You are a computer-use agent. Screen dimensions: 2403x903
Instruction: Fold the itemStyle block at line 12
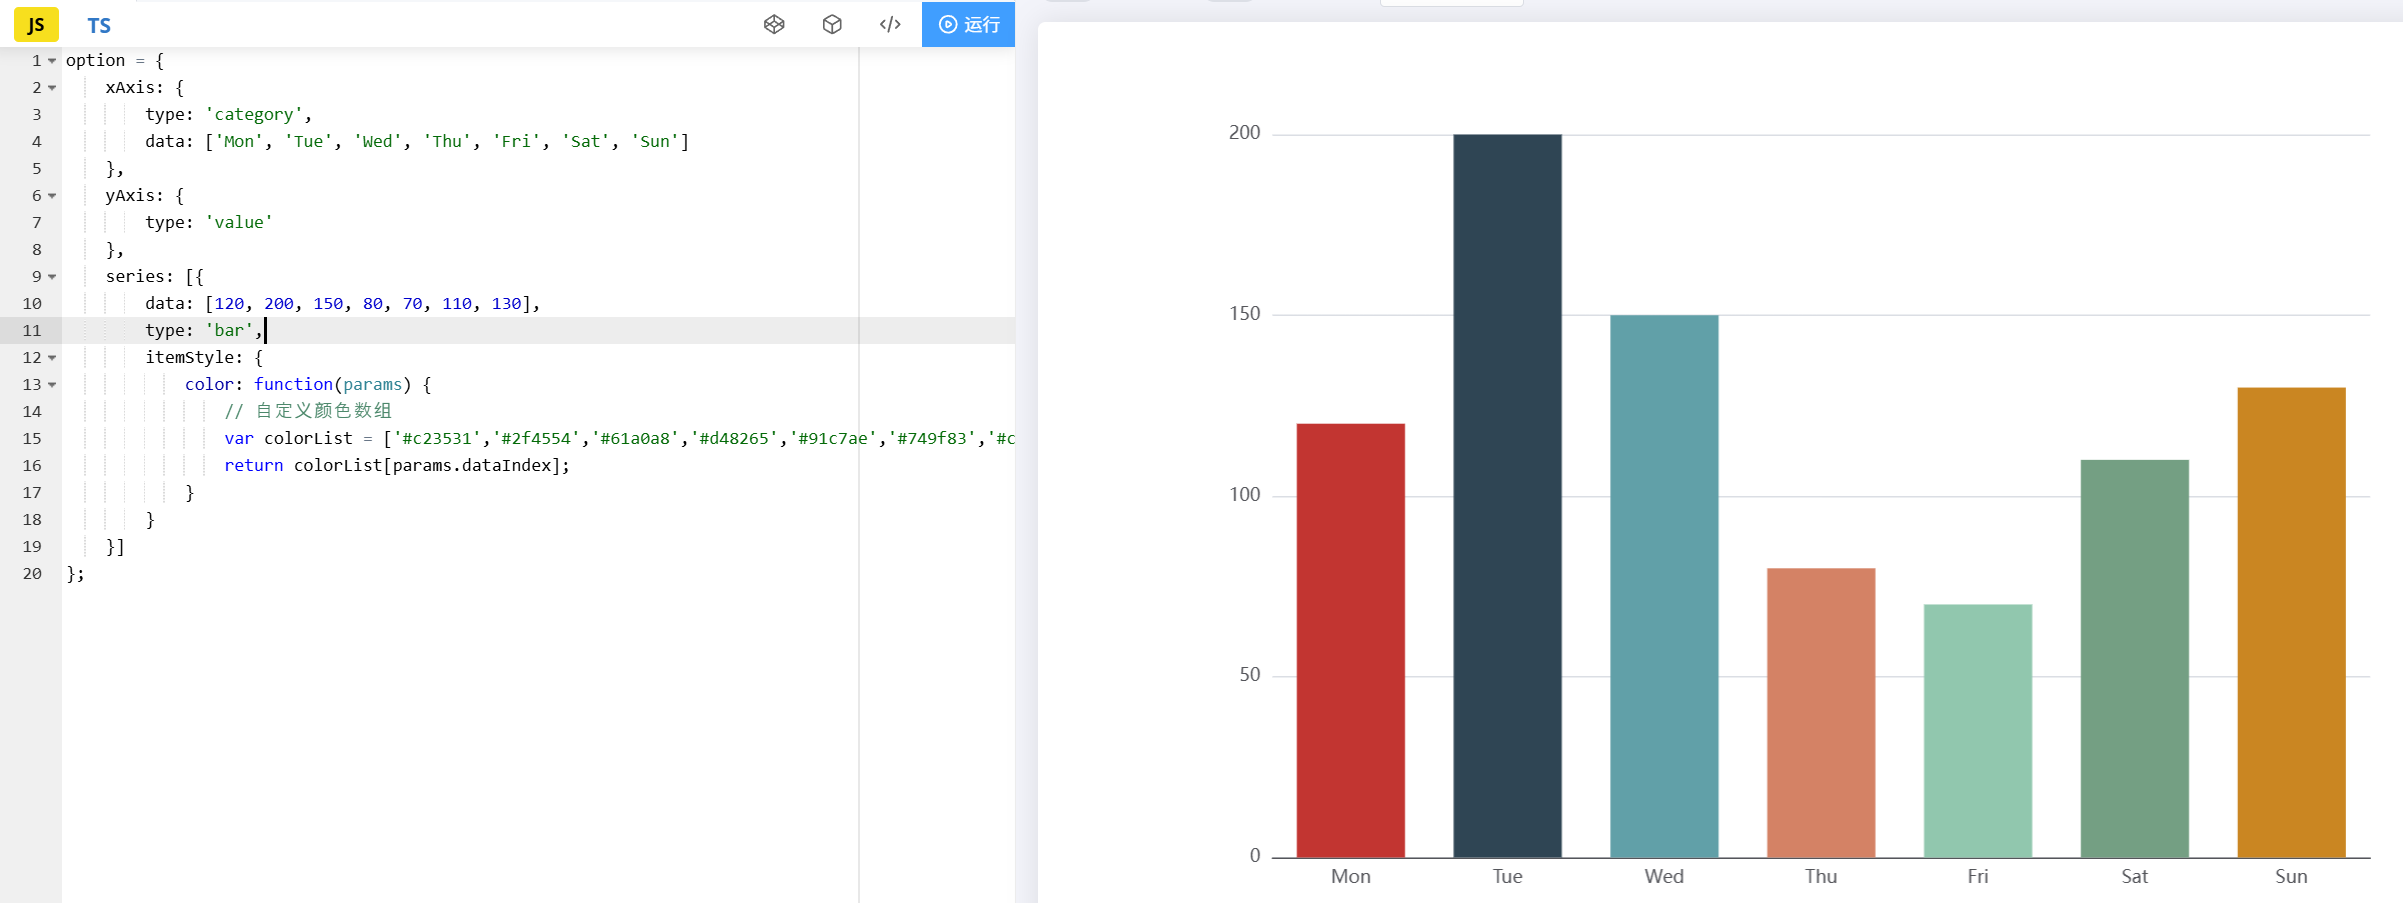pos(52,358)
